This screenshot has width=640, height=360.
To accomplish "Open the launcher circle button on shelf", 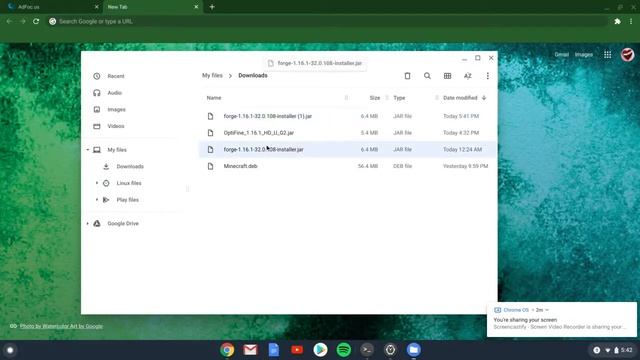I will (x=10, y=350).
